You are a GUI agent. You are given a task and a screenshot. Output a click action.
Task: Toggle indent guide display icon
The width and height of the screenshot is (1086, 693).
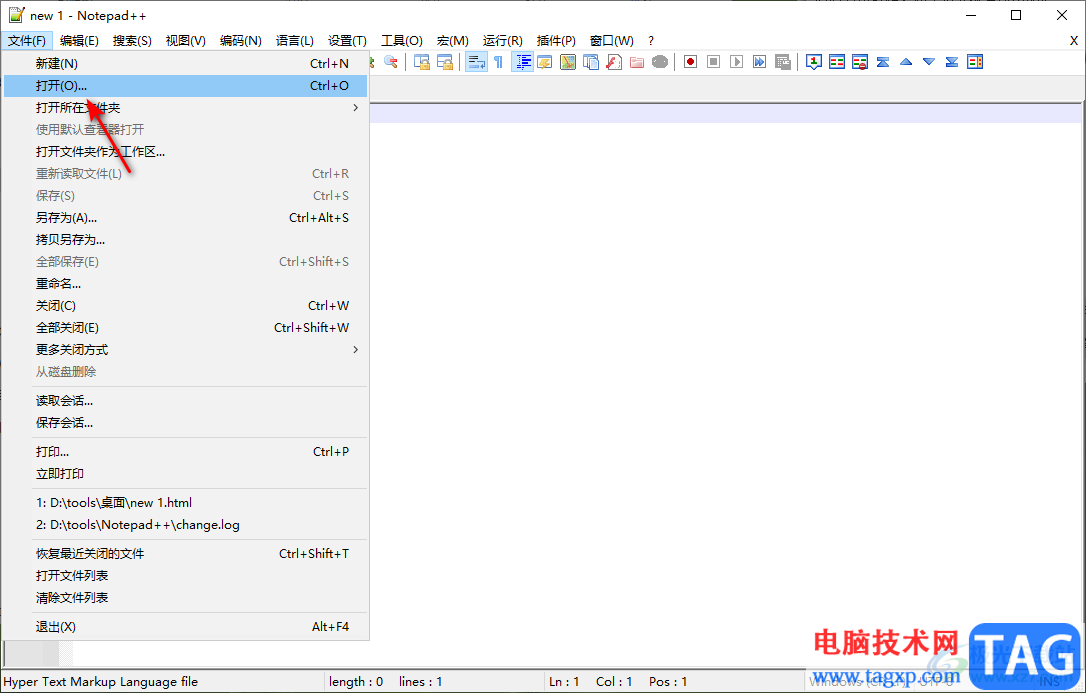pyautogui.click(x=522, y=62)
